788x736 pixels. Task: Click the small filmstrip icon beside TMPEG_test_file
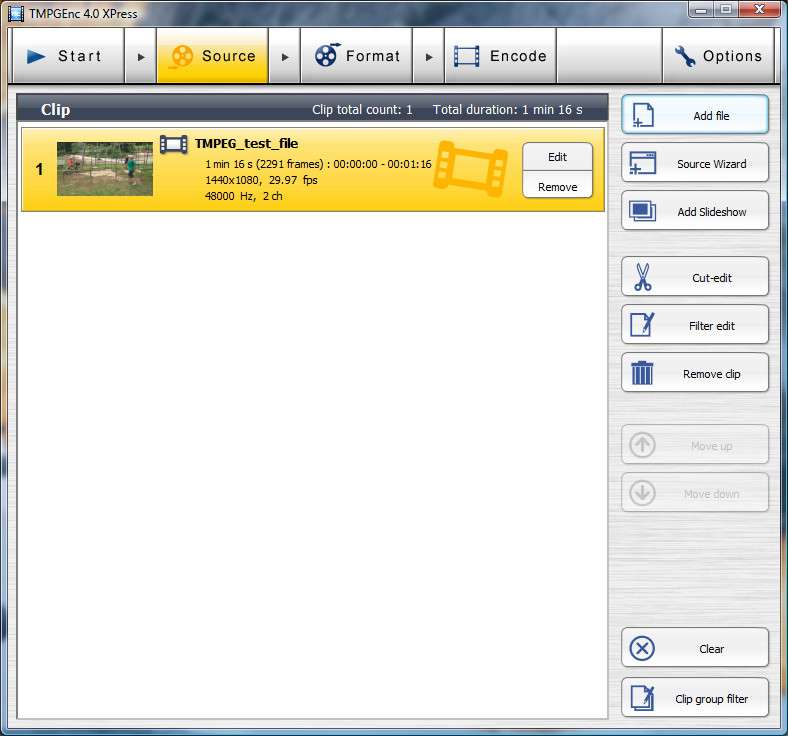click(x=173, y=145)
